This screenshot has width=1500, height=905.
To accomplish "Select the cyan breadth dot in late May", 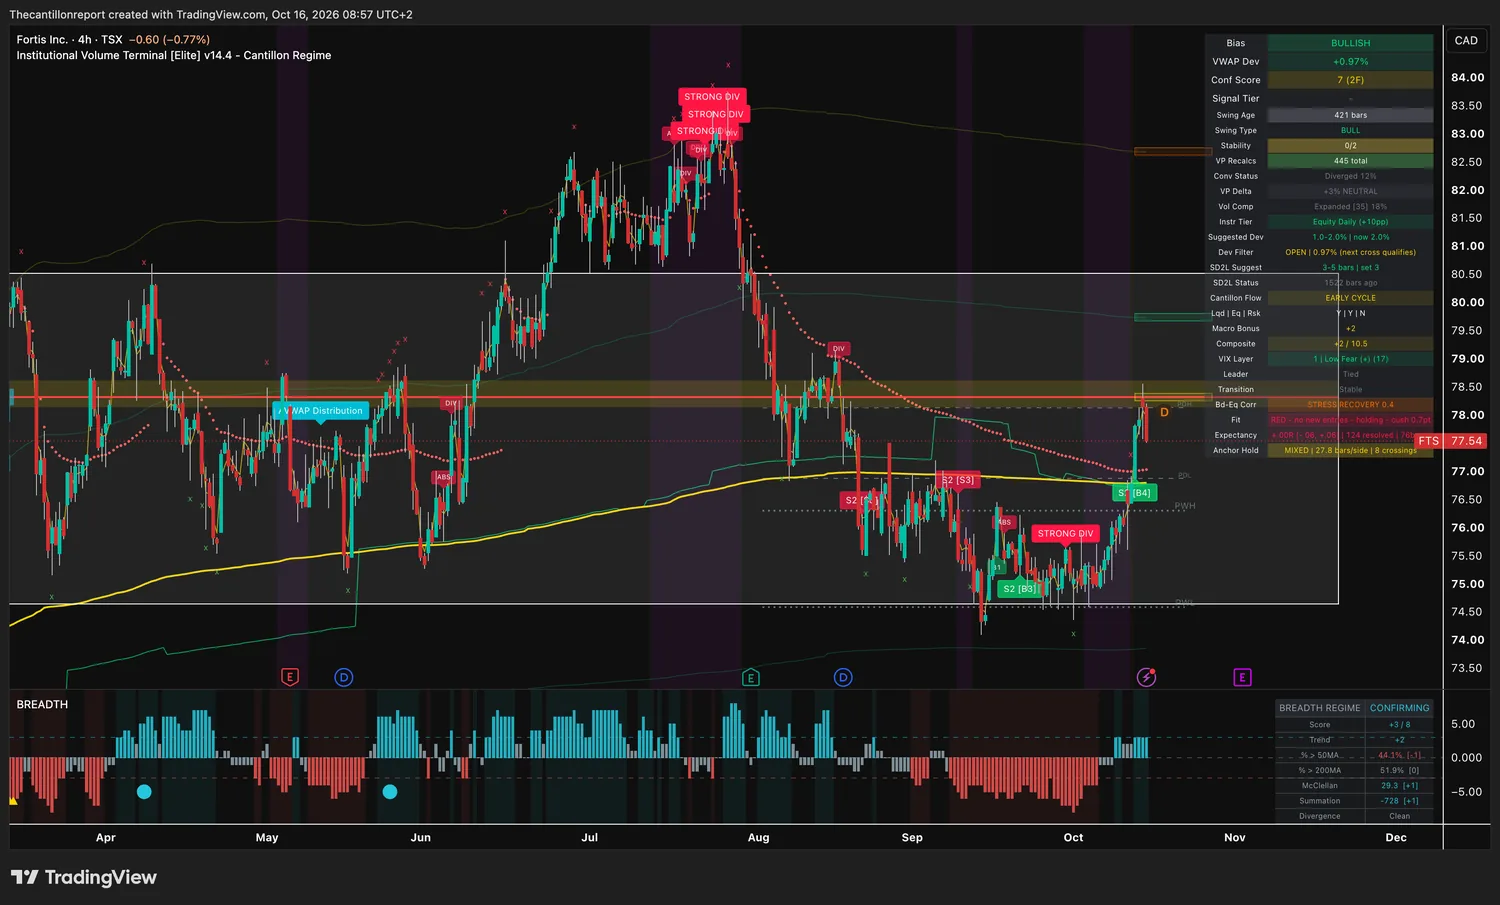I will click(390, 791).
